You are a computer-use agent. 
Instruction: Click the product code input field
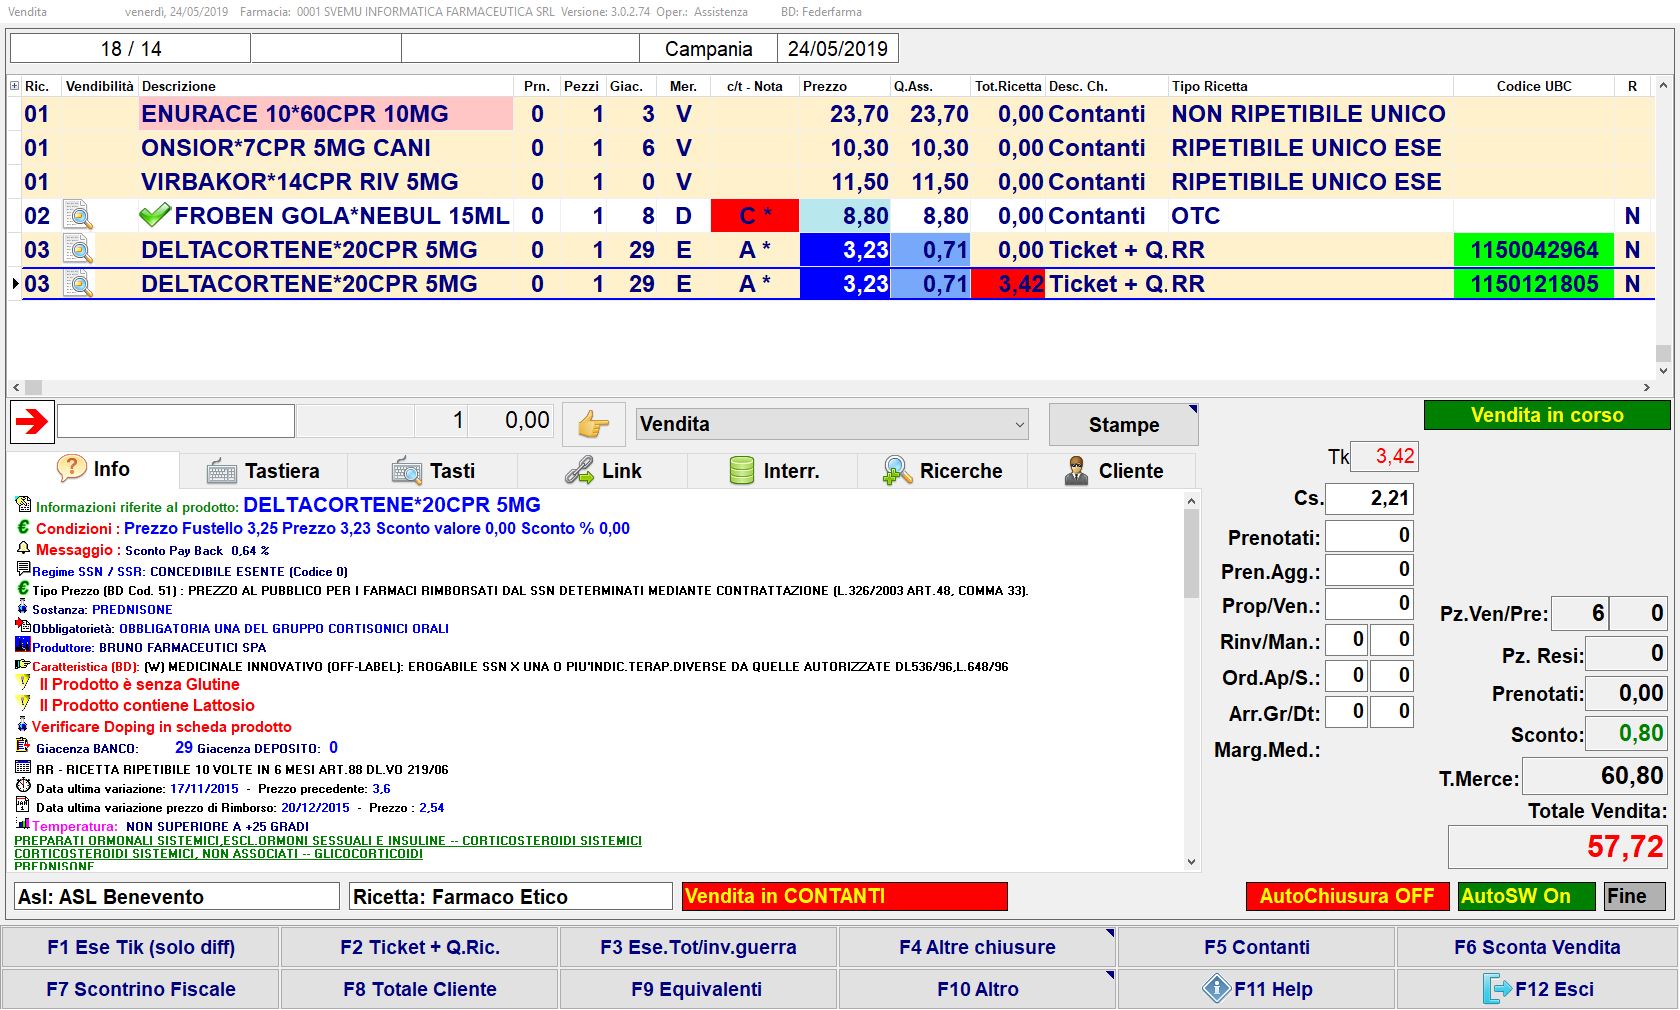tap(176, 421)
